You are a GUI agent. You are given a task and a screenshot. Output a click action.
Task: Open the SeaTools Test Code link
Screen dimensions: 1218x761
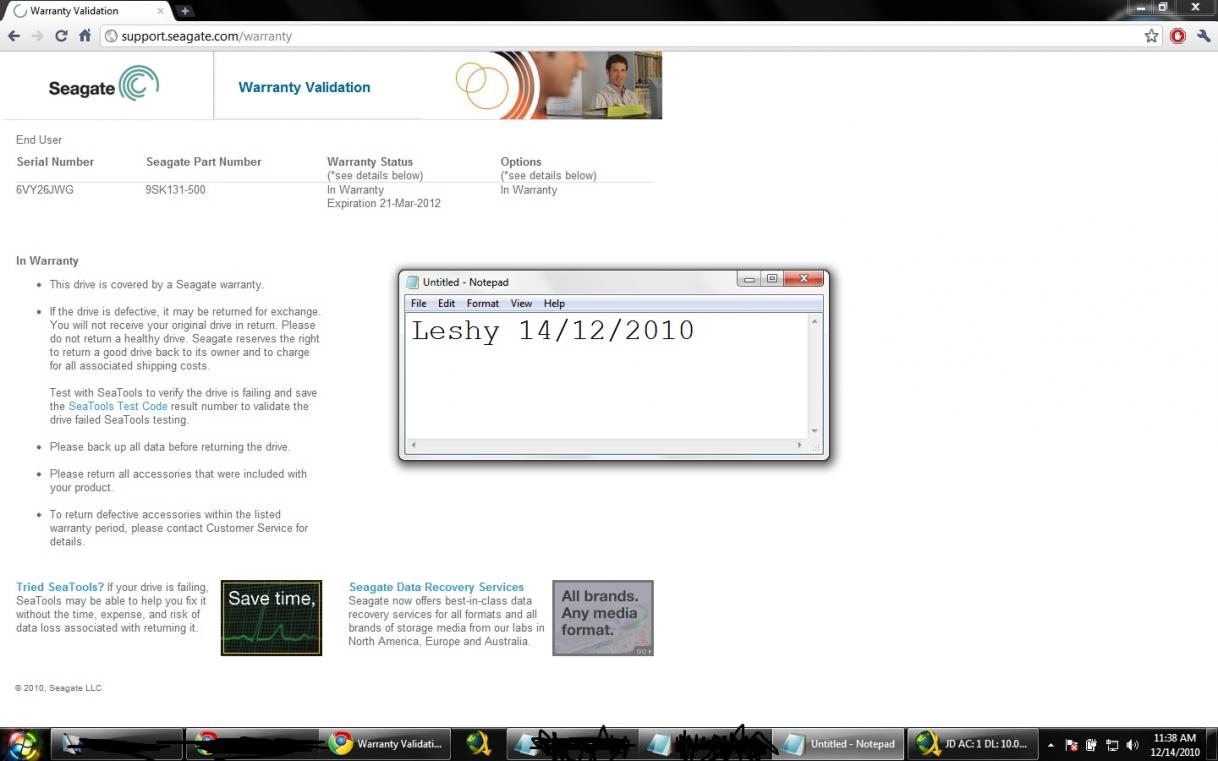pos(118,407)
